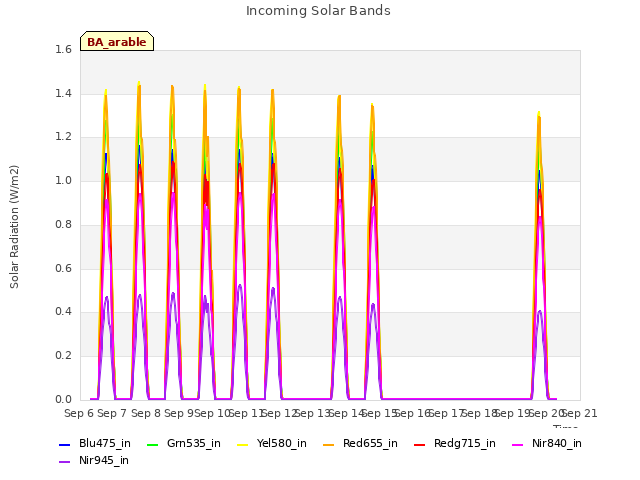Viewport: 640px width, 480px height.
Task: Select the Grn535_in legend label
Action: 194,444
